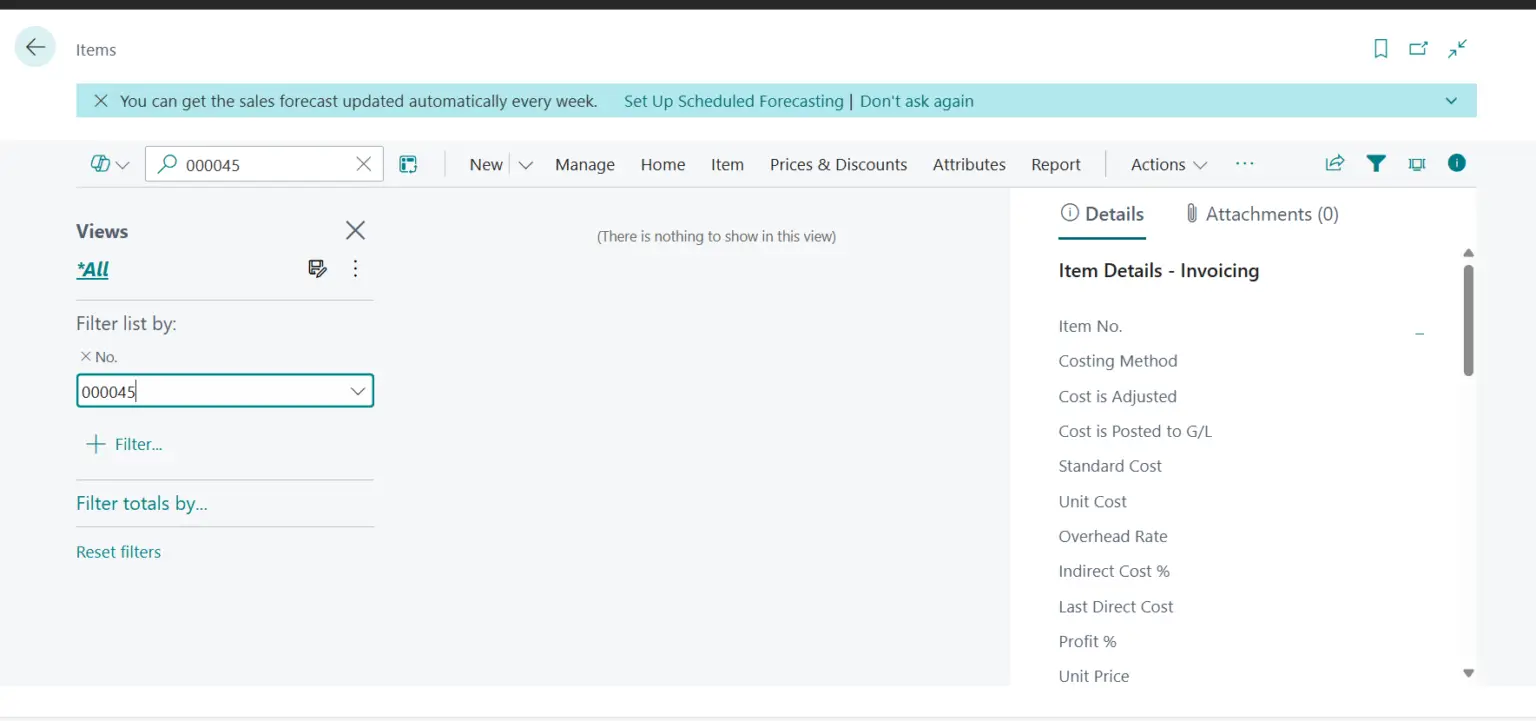Edit the *All view with the pencil icon

click(317, 268)
